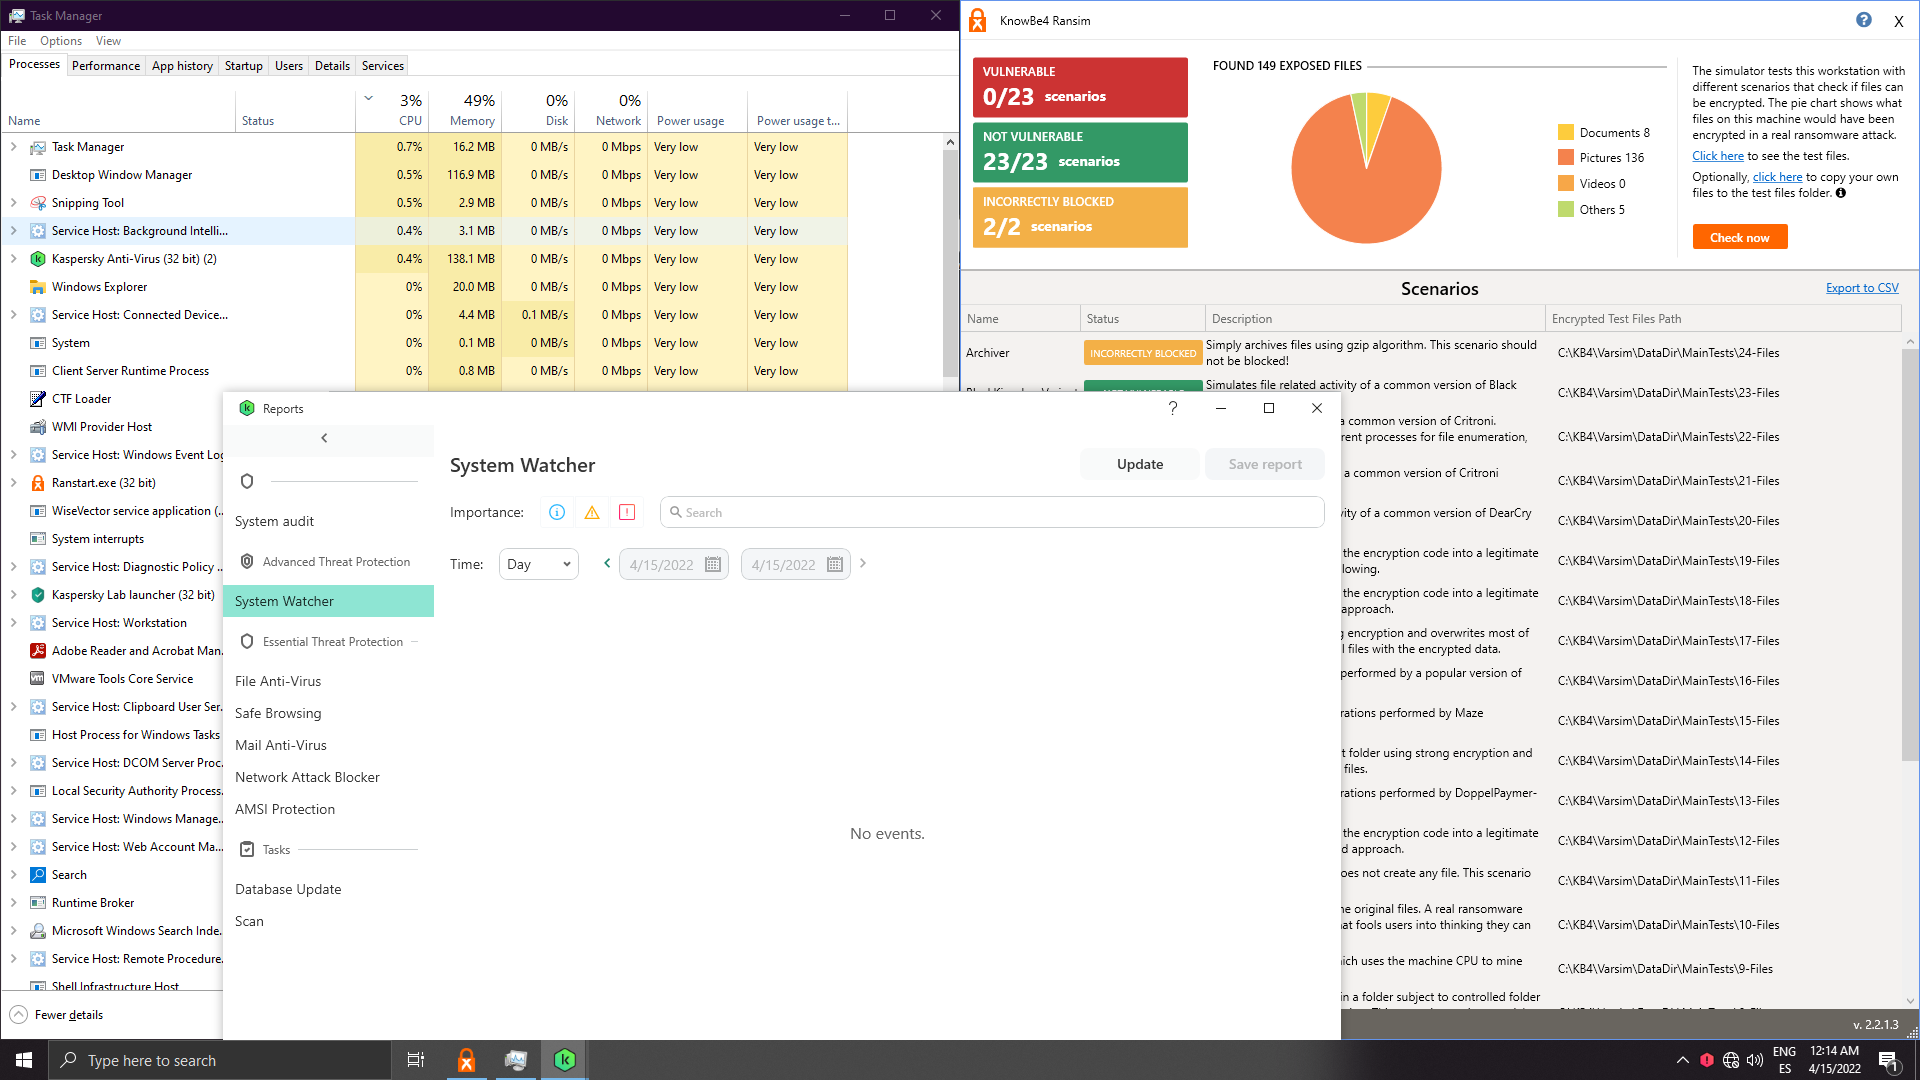Click the Export to CSV link
1920x1080 pixels.
pyautogui.click(x=1862, y=288)
